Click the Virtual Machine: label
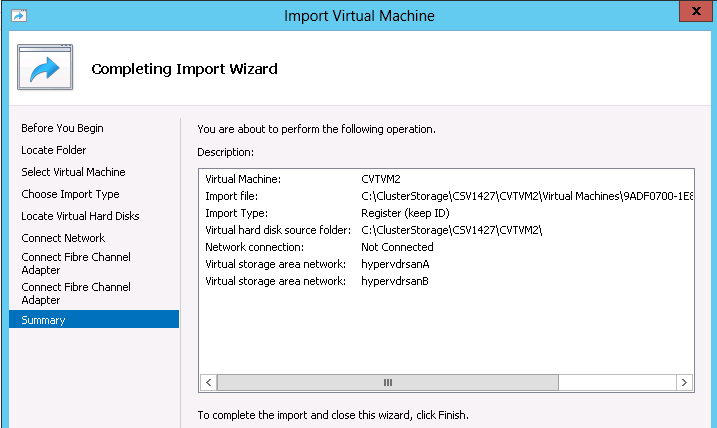Image resolution: width=717 pixels, height=428 pixels. [243, 179]
